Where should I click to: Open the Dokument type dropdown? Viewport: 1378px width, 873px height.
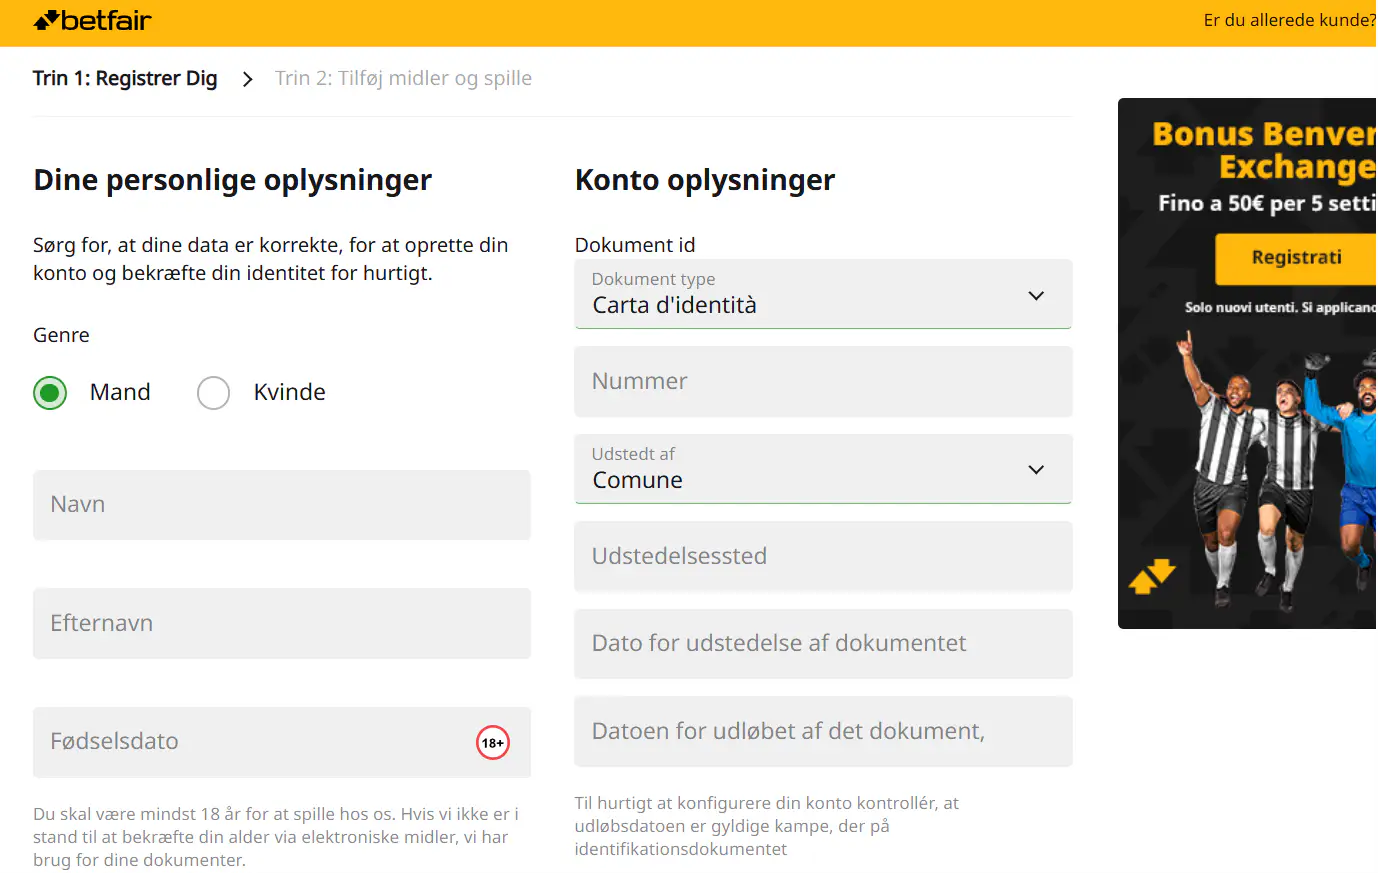point(823,294)
